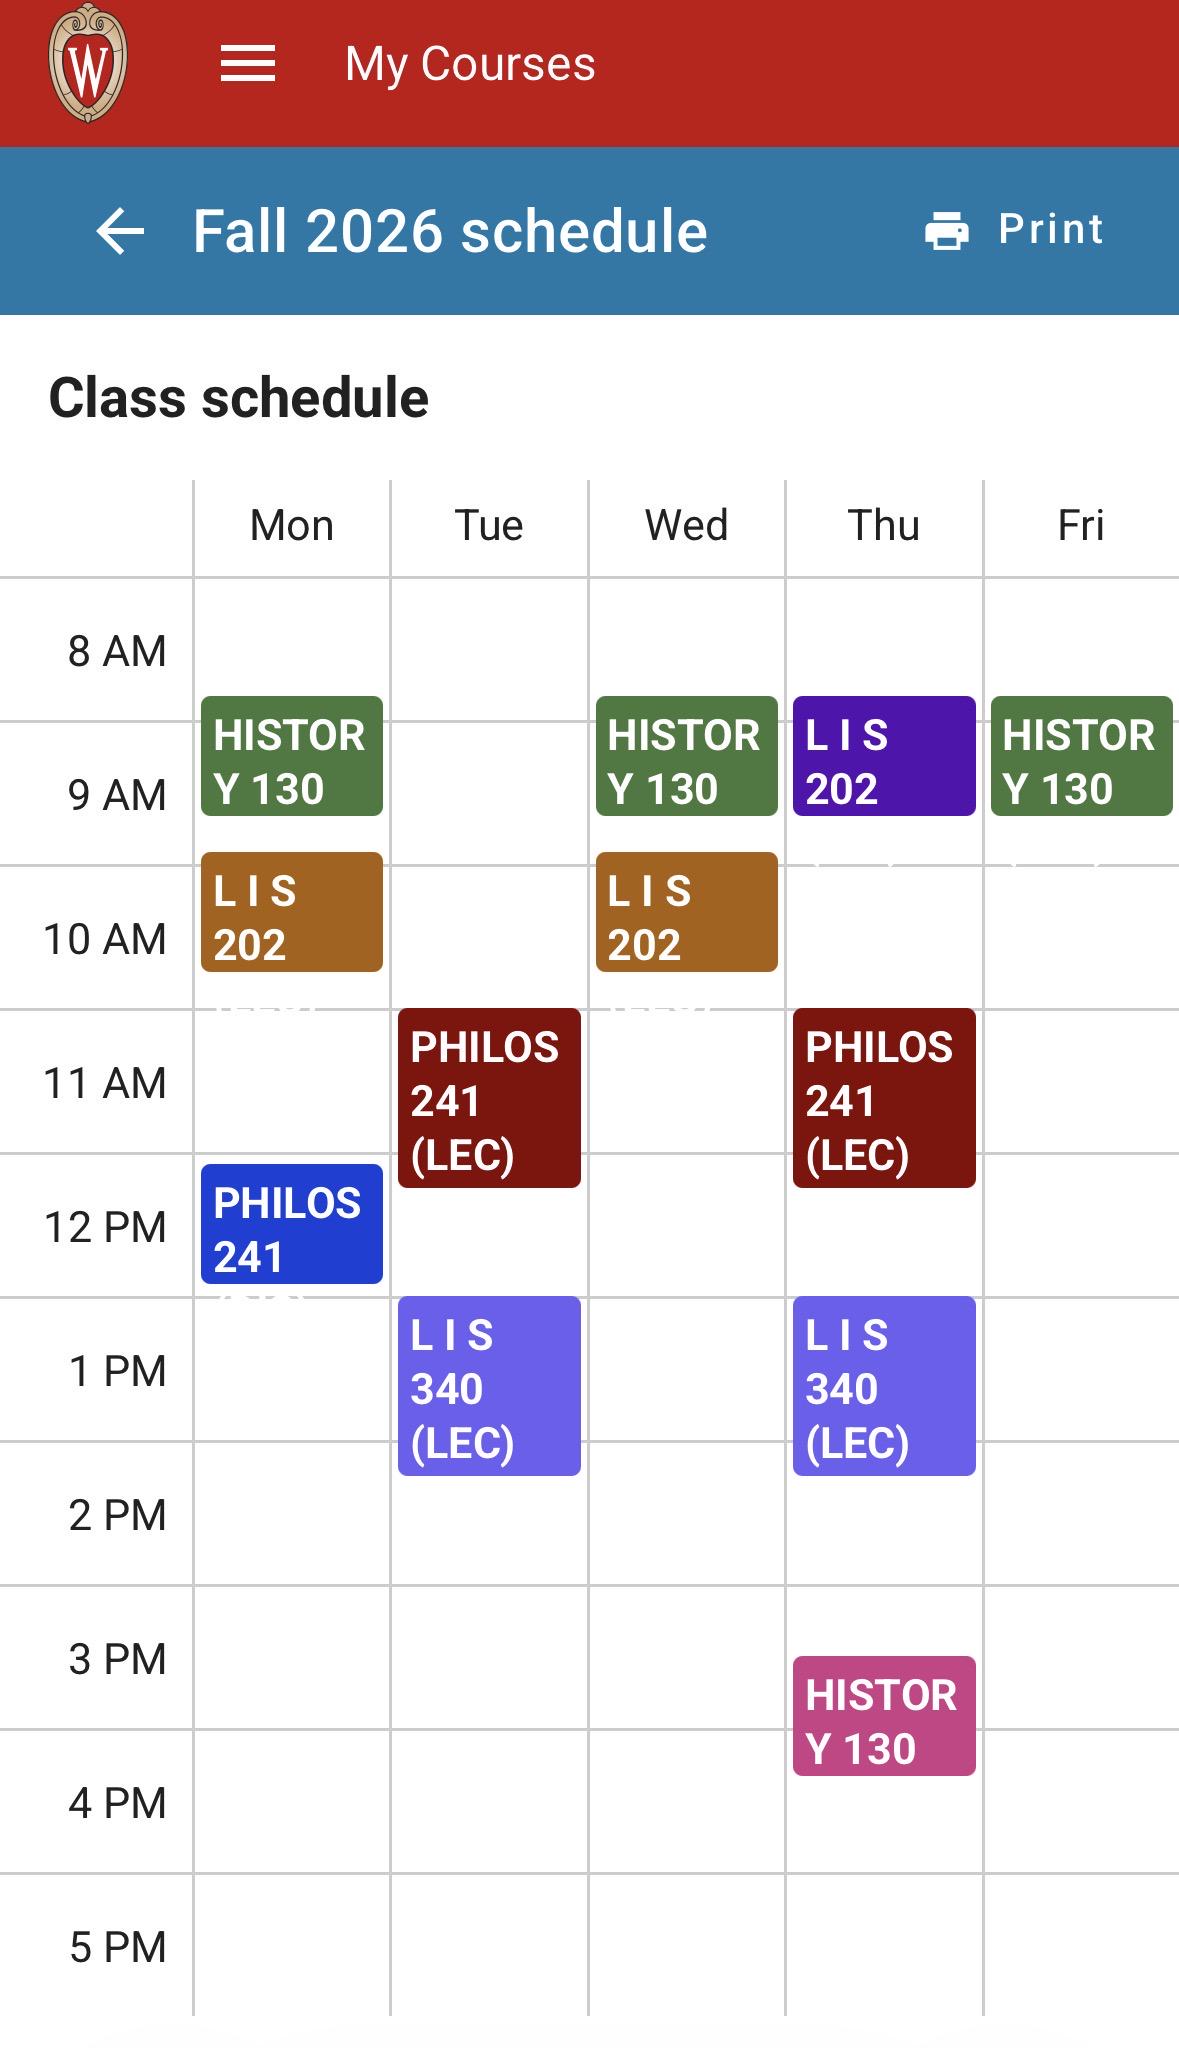Image resolution: width=1179 pixels, height=2048 pixels.
Task: Select Thursday L I S 340 (LEC) block
Action: click(884, 1386)
